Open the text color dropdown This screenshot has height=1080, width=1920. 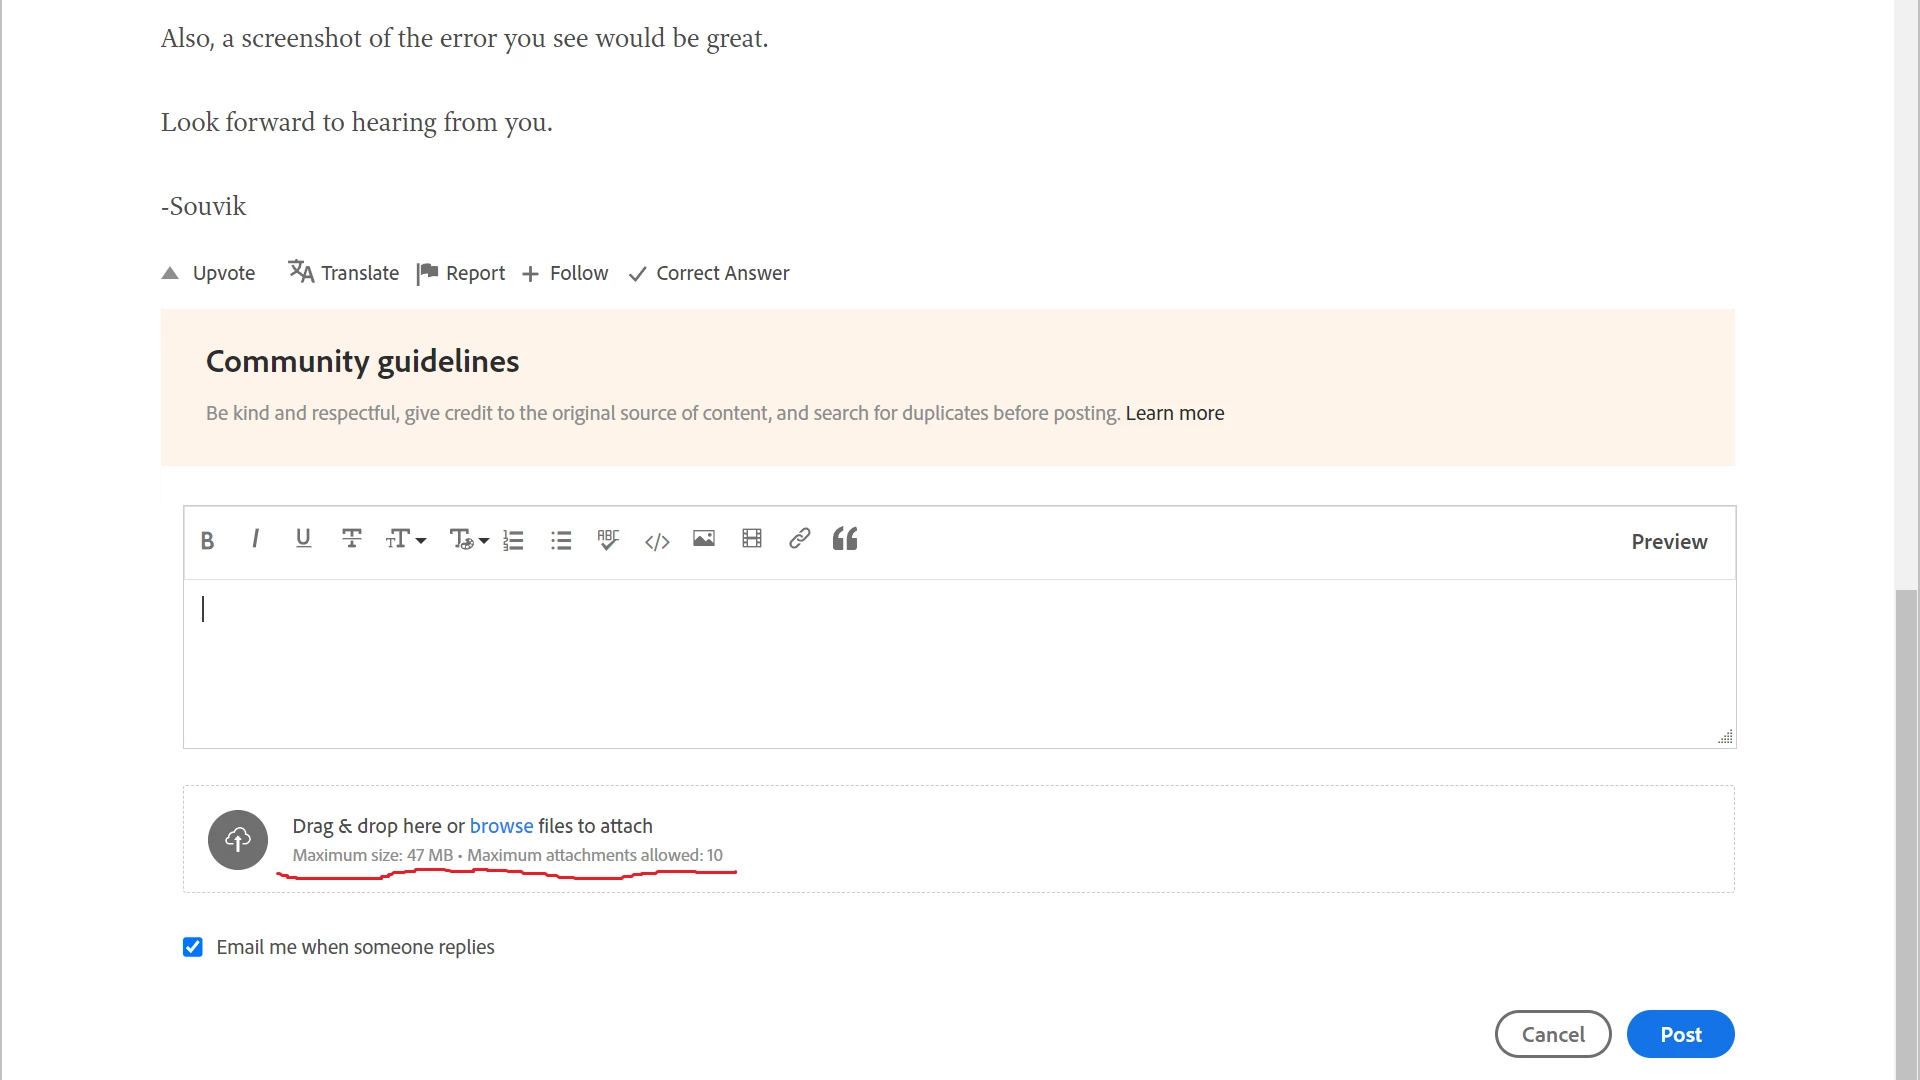coord(468,540)
